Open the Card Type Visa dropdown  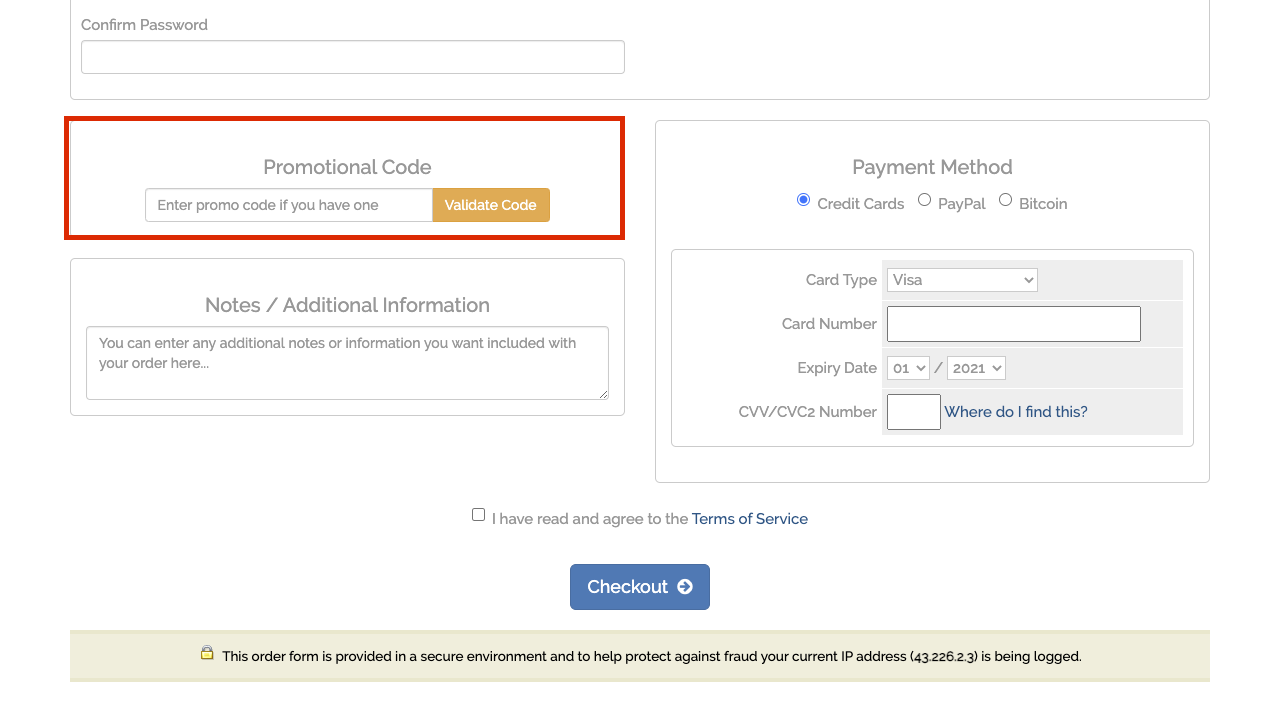tap(962, 280)
